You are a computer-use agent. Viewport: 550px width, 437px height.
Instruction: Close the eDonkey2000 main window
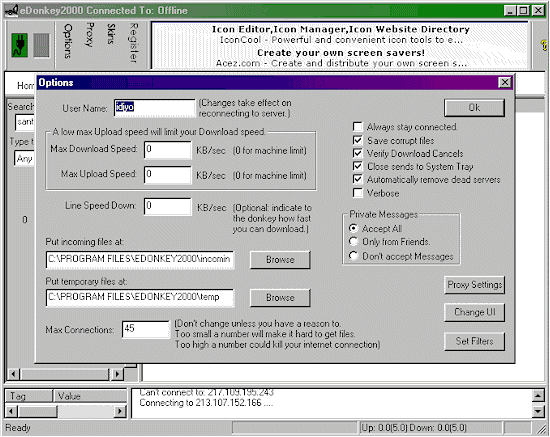pos(538,11)
